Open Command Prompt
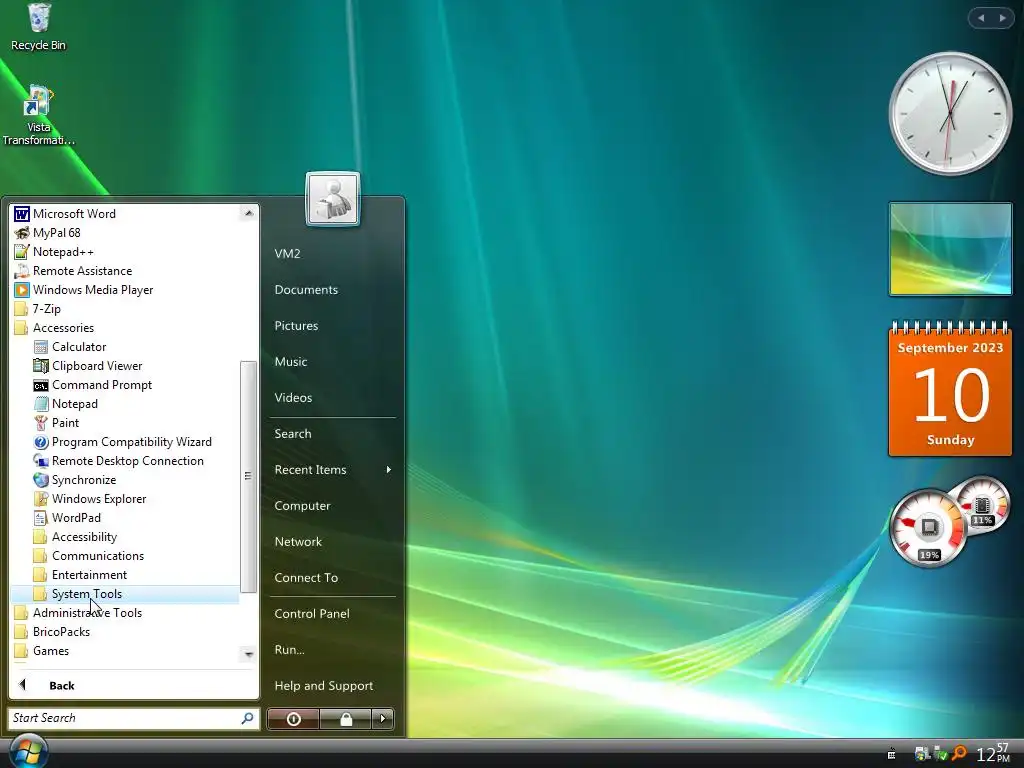1024x768 pixels. pyautogui.click(x=93, y=385)
